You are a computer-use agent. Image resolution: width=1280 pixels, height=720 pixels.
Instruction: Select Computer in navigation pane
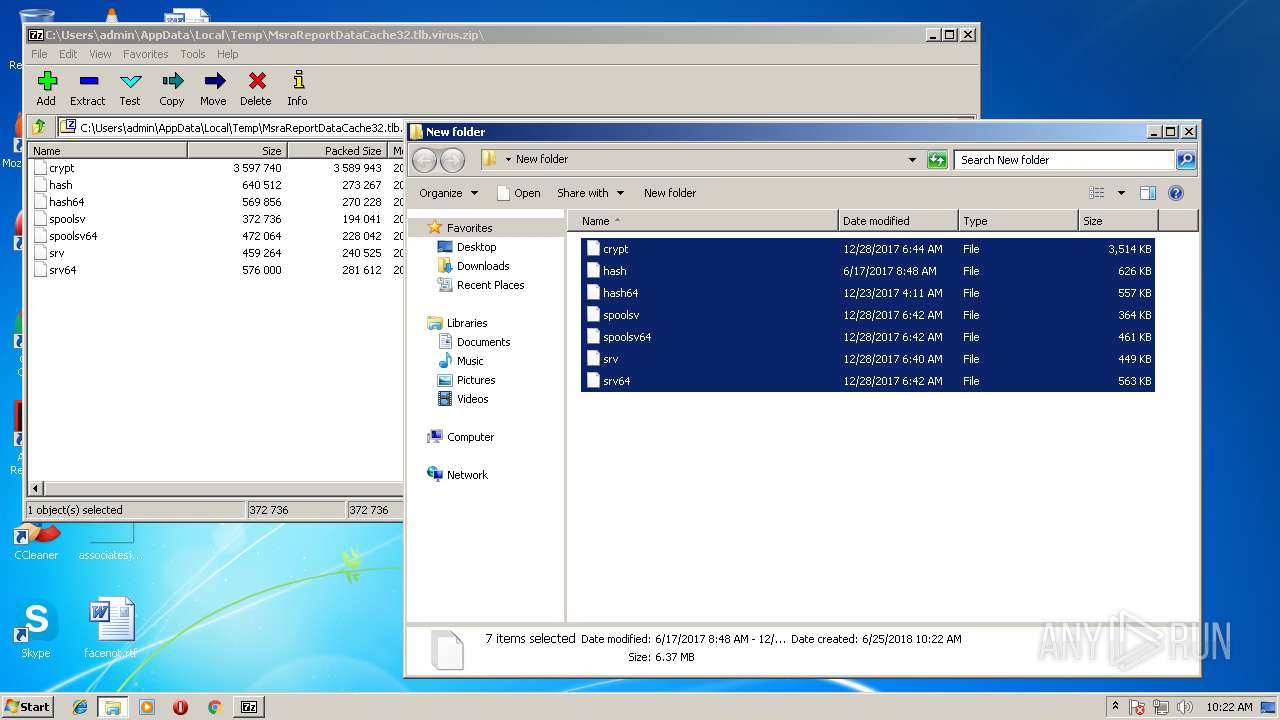point(461,437)
